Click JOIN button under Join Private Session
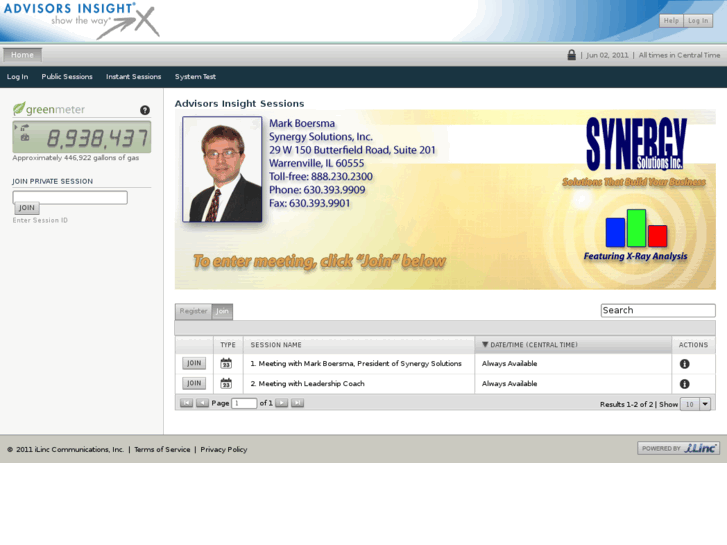The image size is (727, 545). click(x=26, y=208)
